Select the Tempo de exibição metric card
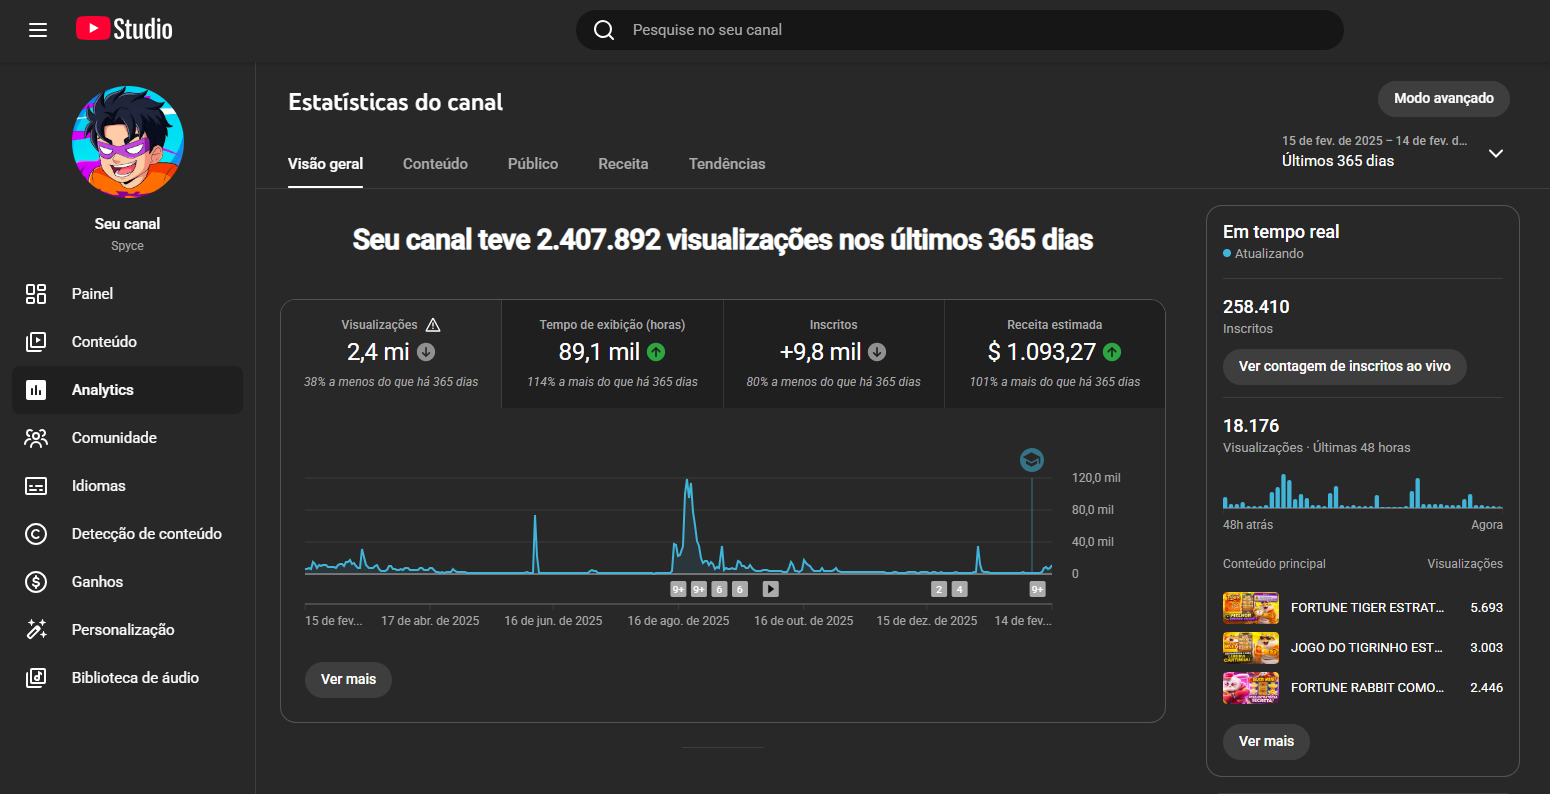Screen dimensions: 1550x794 [612, 354]
